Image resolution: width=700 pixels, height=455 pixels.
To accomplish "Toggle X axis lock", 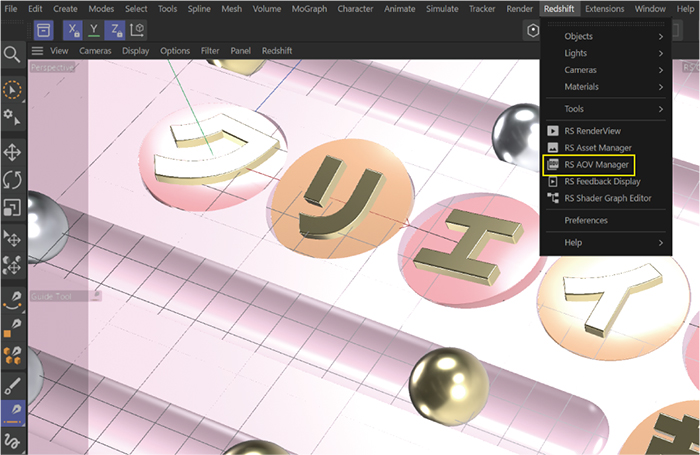I will pos(74,30).
